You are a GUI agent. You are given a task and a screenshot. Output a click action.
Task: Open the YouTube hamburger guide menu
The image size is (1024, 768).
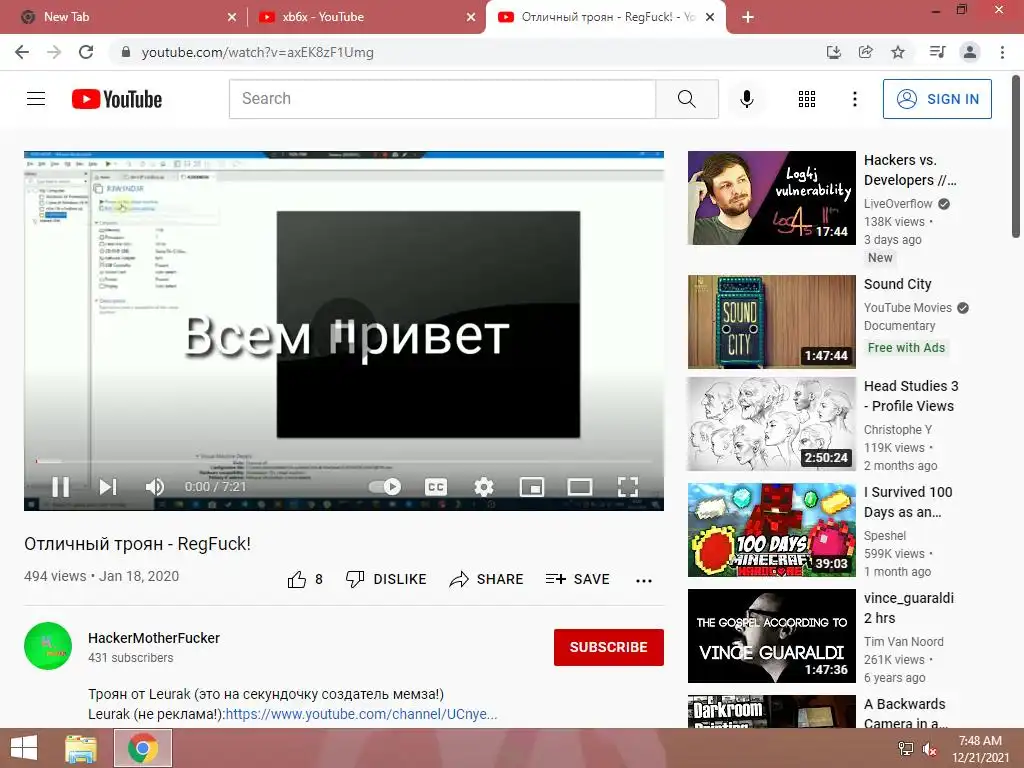(x=36, y=99)
